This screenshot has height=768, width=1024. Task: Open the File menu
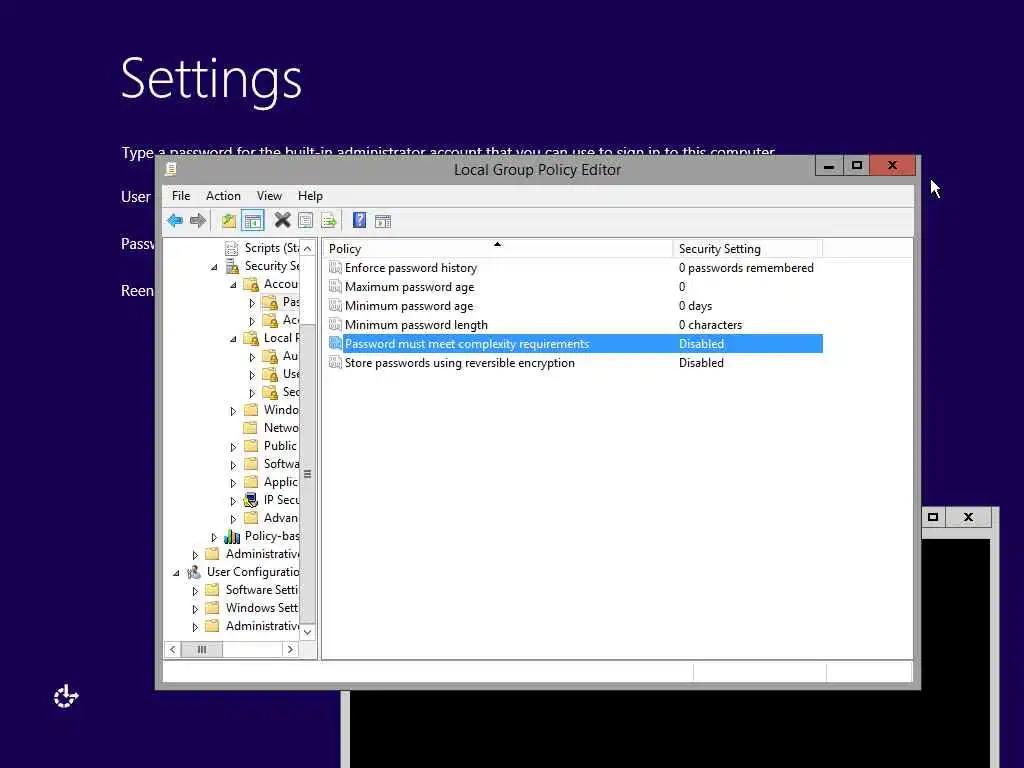[181, 196]
